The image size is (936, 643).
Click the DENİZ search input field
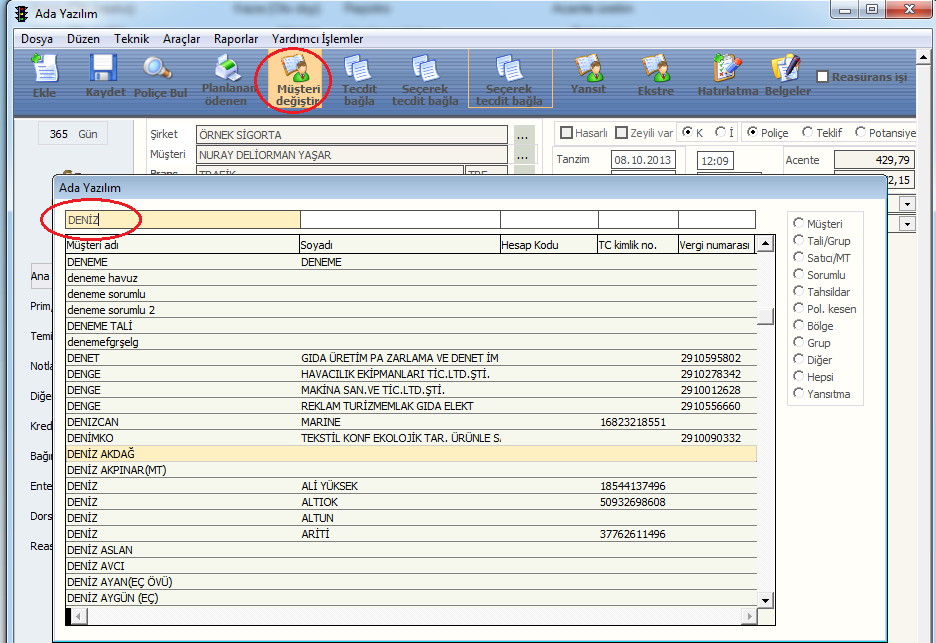[x=182, y=219]
